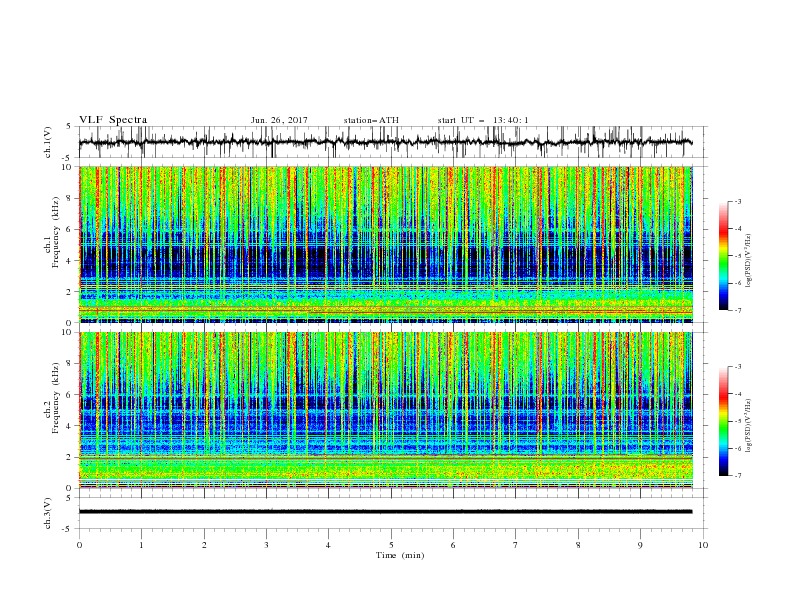Click the "9" tick on the time axis
Image resolution: width=792 pixels, height=612 pixels.
[x=640, y=545]
